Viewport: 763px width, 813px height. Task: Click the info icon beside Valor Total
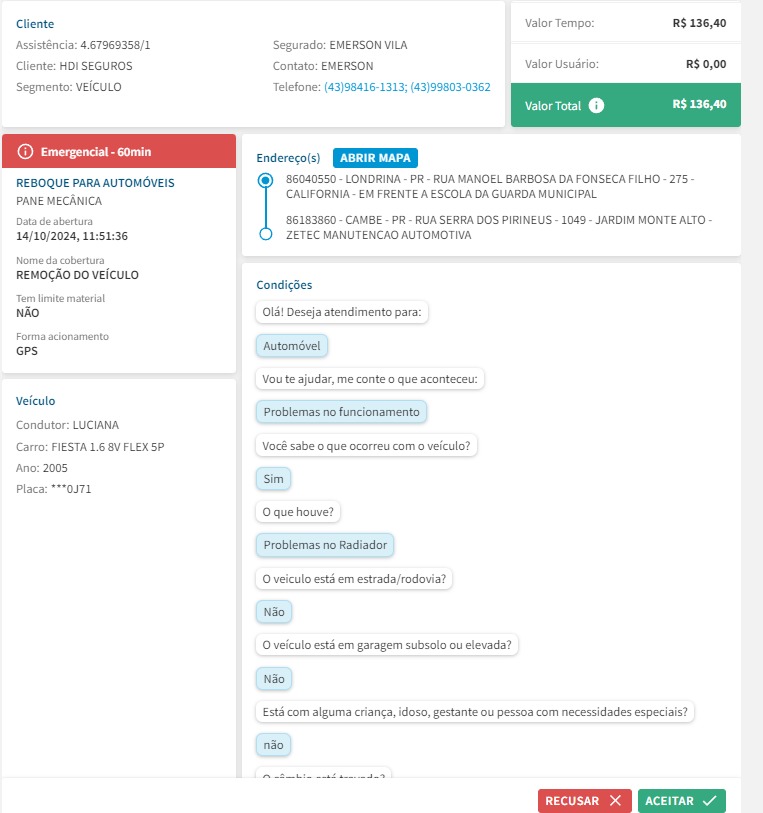(x=597, y=105)
